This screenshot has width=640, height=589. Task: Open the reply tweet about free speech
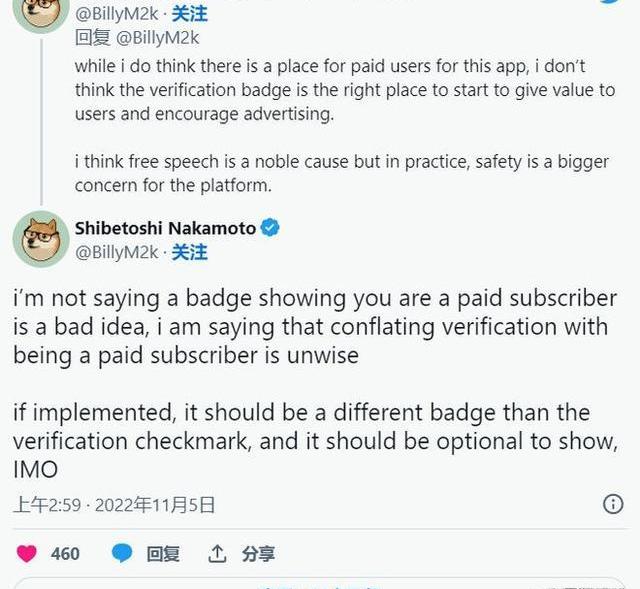(x=340, y=173)
